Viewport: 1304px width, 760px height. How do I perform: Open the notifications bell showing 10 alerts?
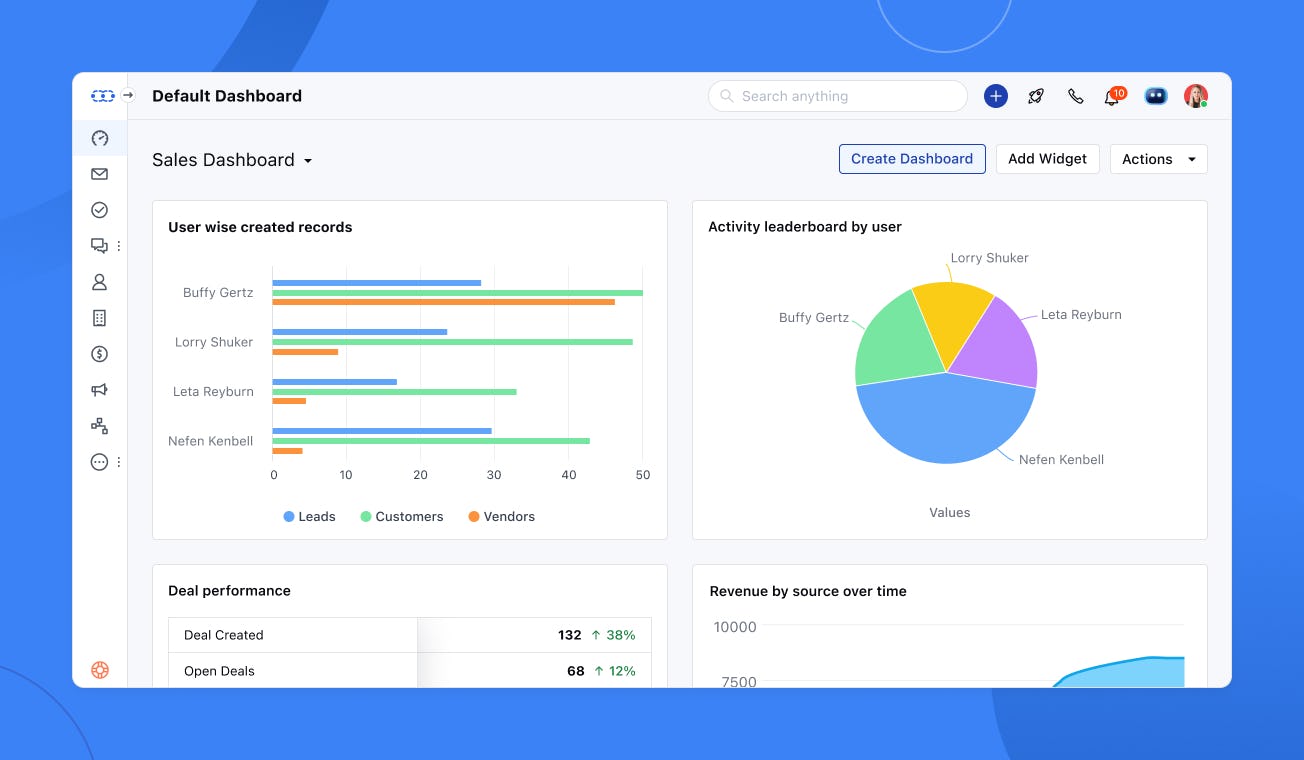click(x=1111, y=96)
